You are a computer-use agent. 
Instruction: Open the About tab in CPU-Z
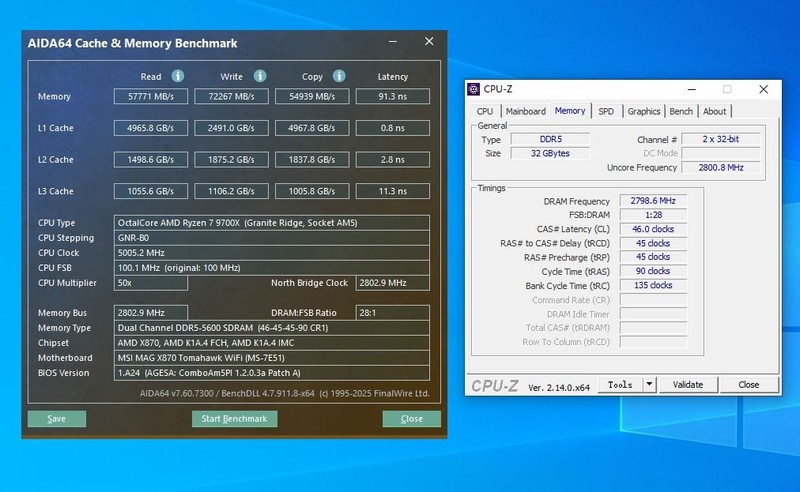714,111
